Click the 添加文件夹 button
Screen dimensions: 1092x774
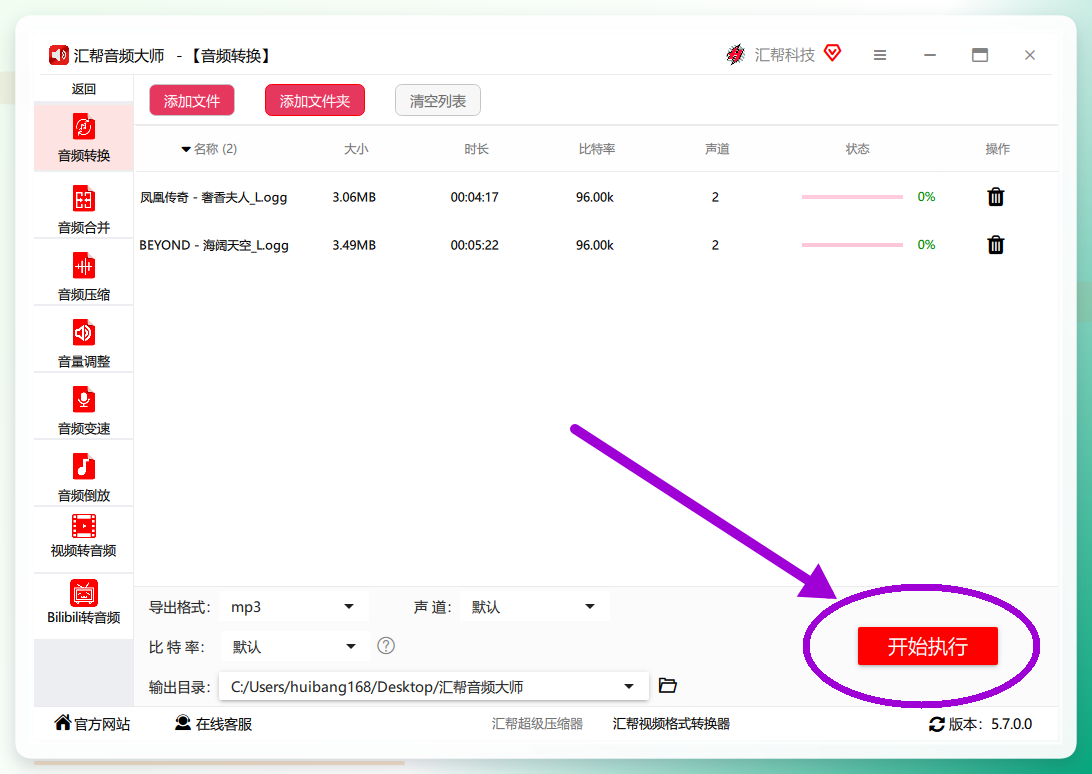point(315,100)
